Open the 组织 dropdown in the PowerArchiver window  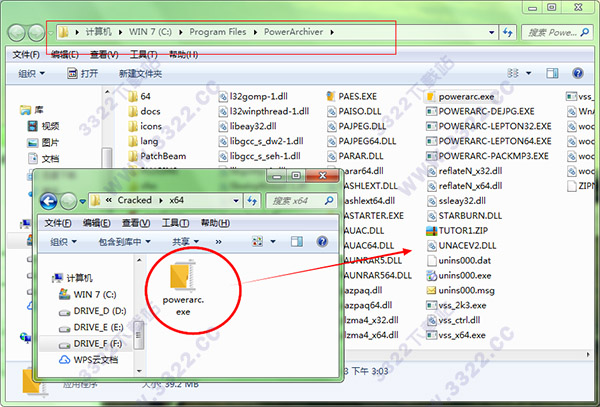32,73
